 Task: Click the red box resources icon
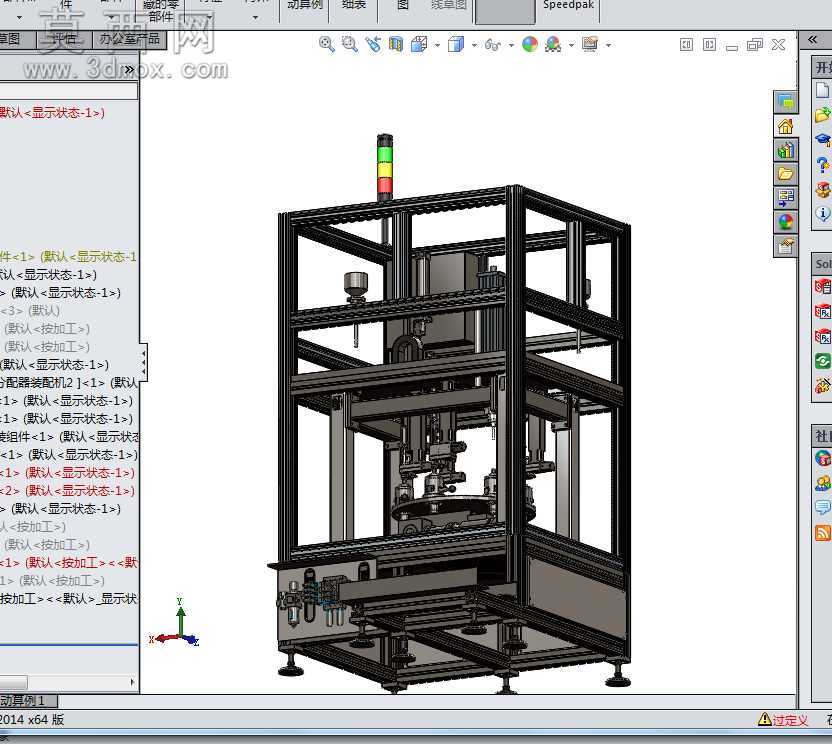tap(823, 189)
